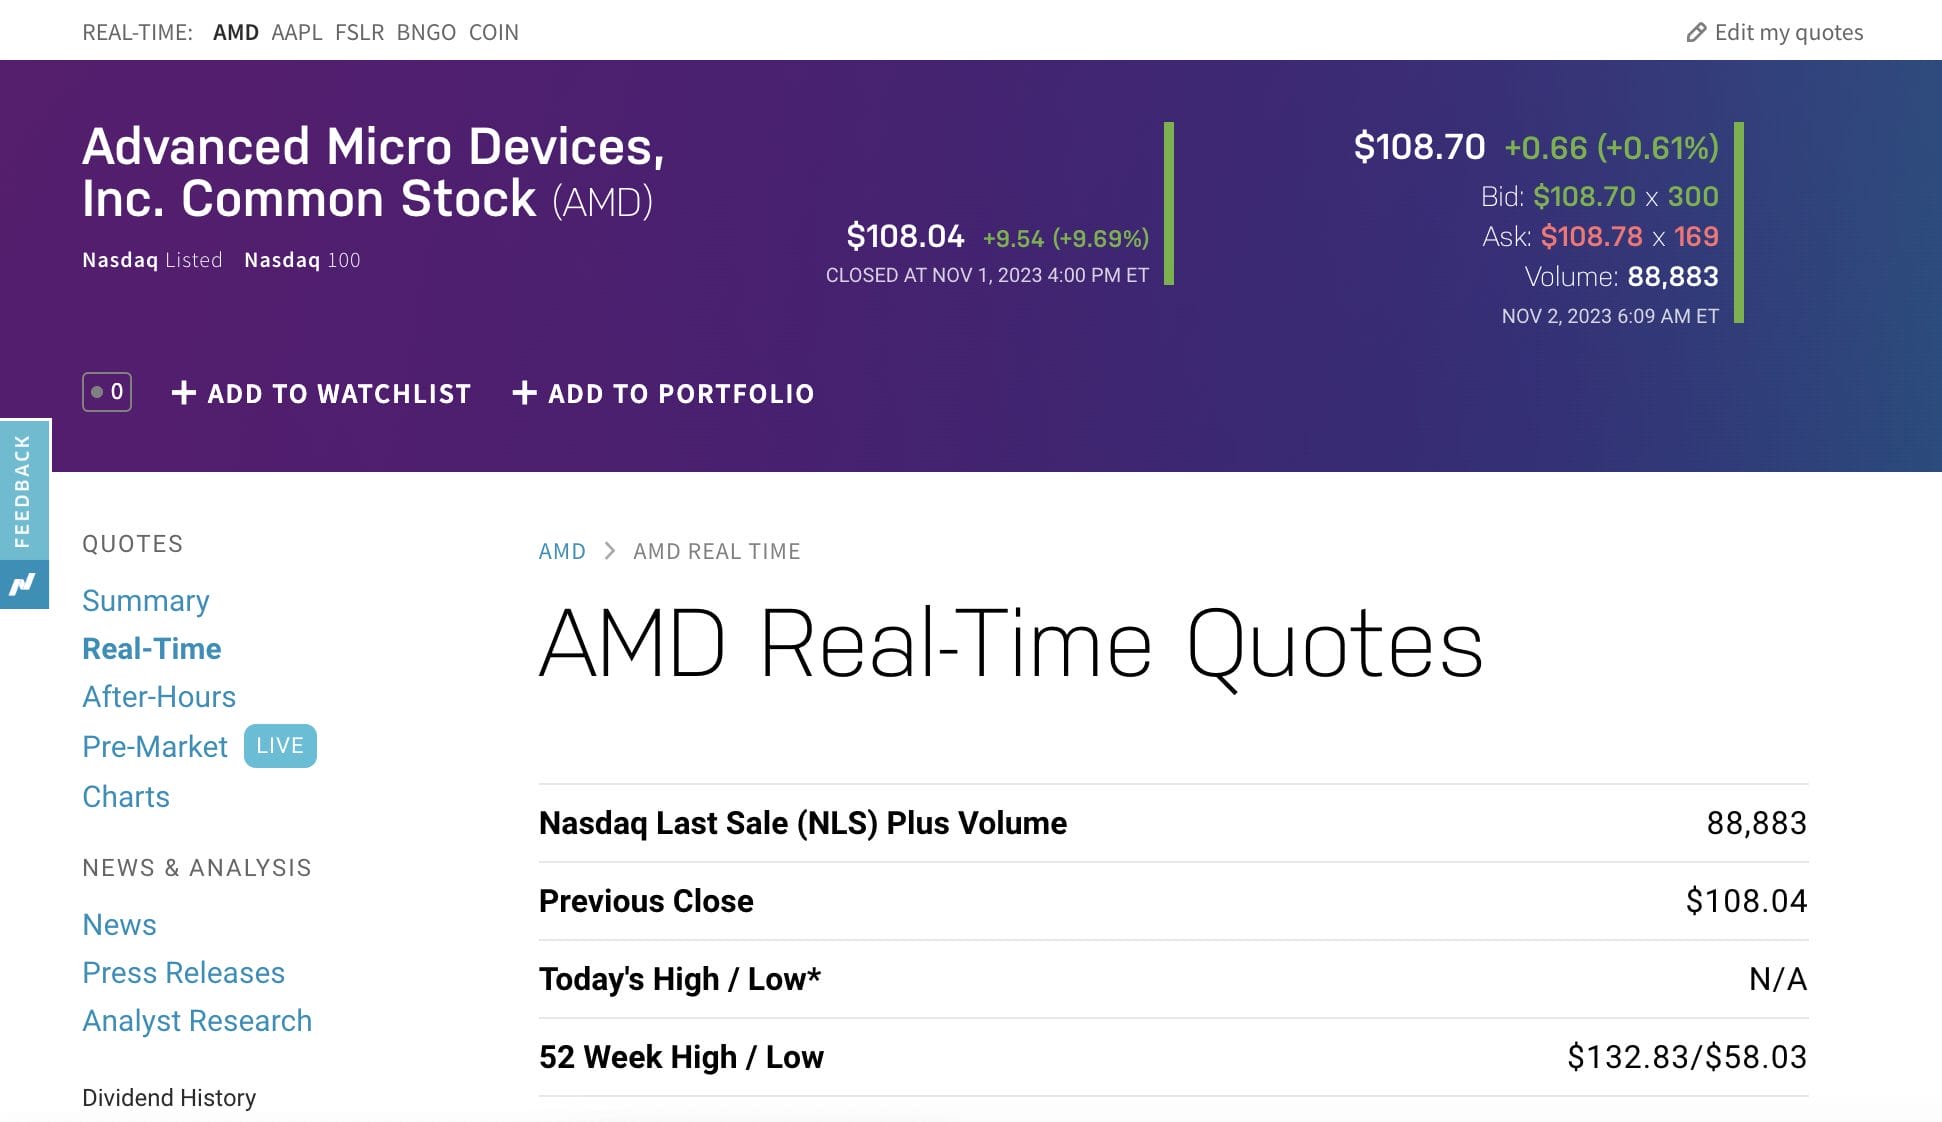Click the AMD breadcrumb link

pyautogui.click(x=562, y=551)
